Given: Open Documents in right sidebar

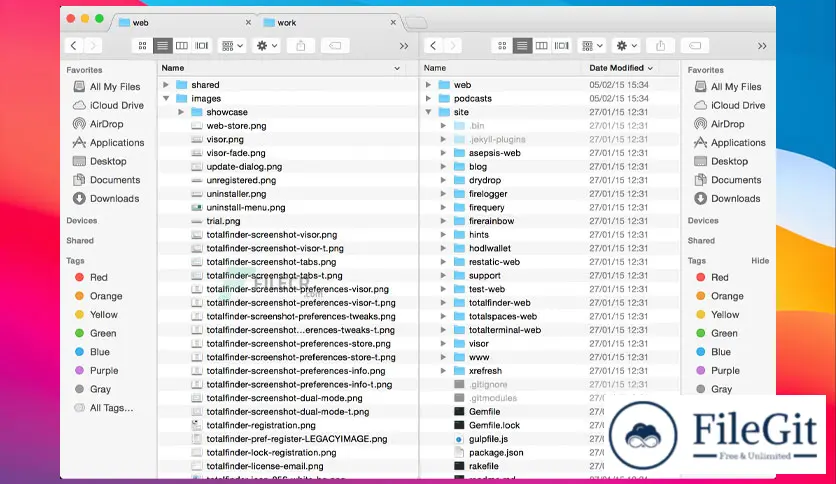Looking at the screenshot, I should point(727,180).
